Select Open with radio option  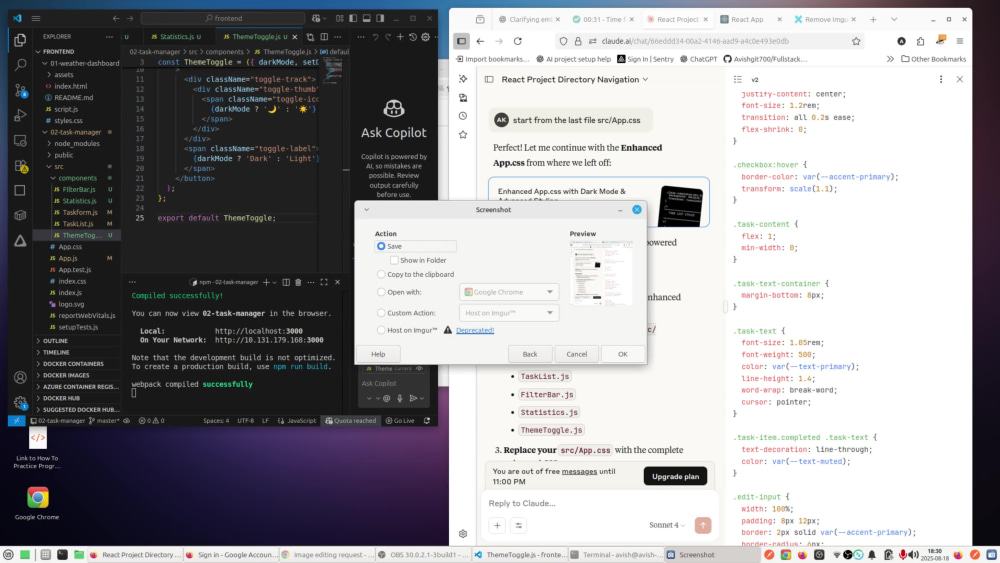click(x=381, y=292)
